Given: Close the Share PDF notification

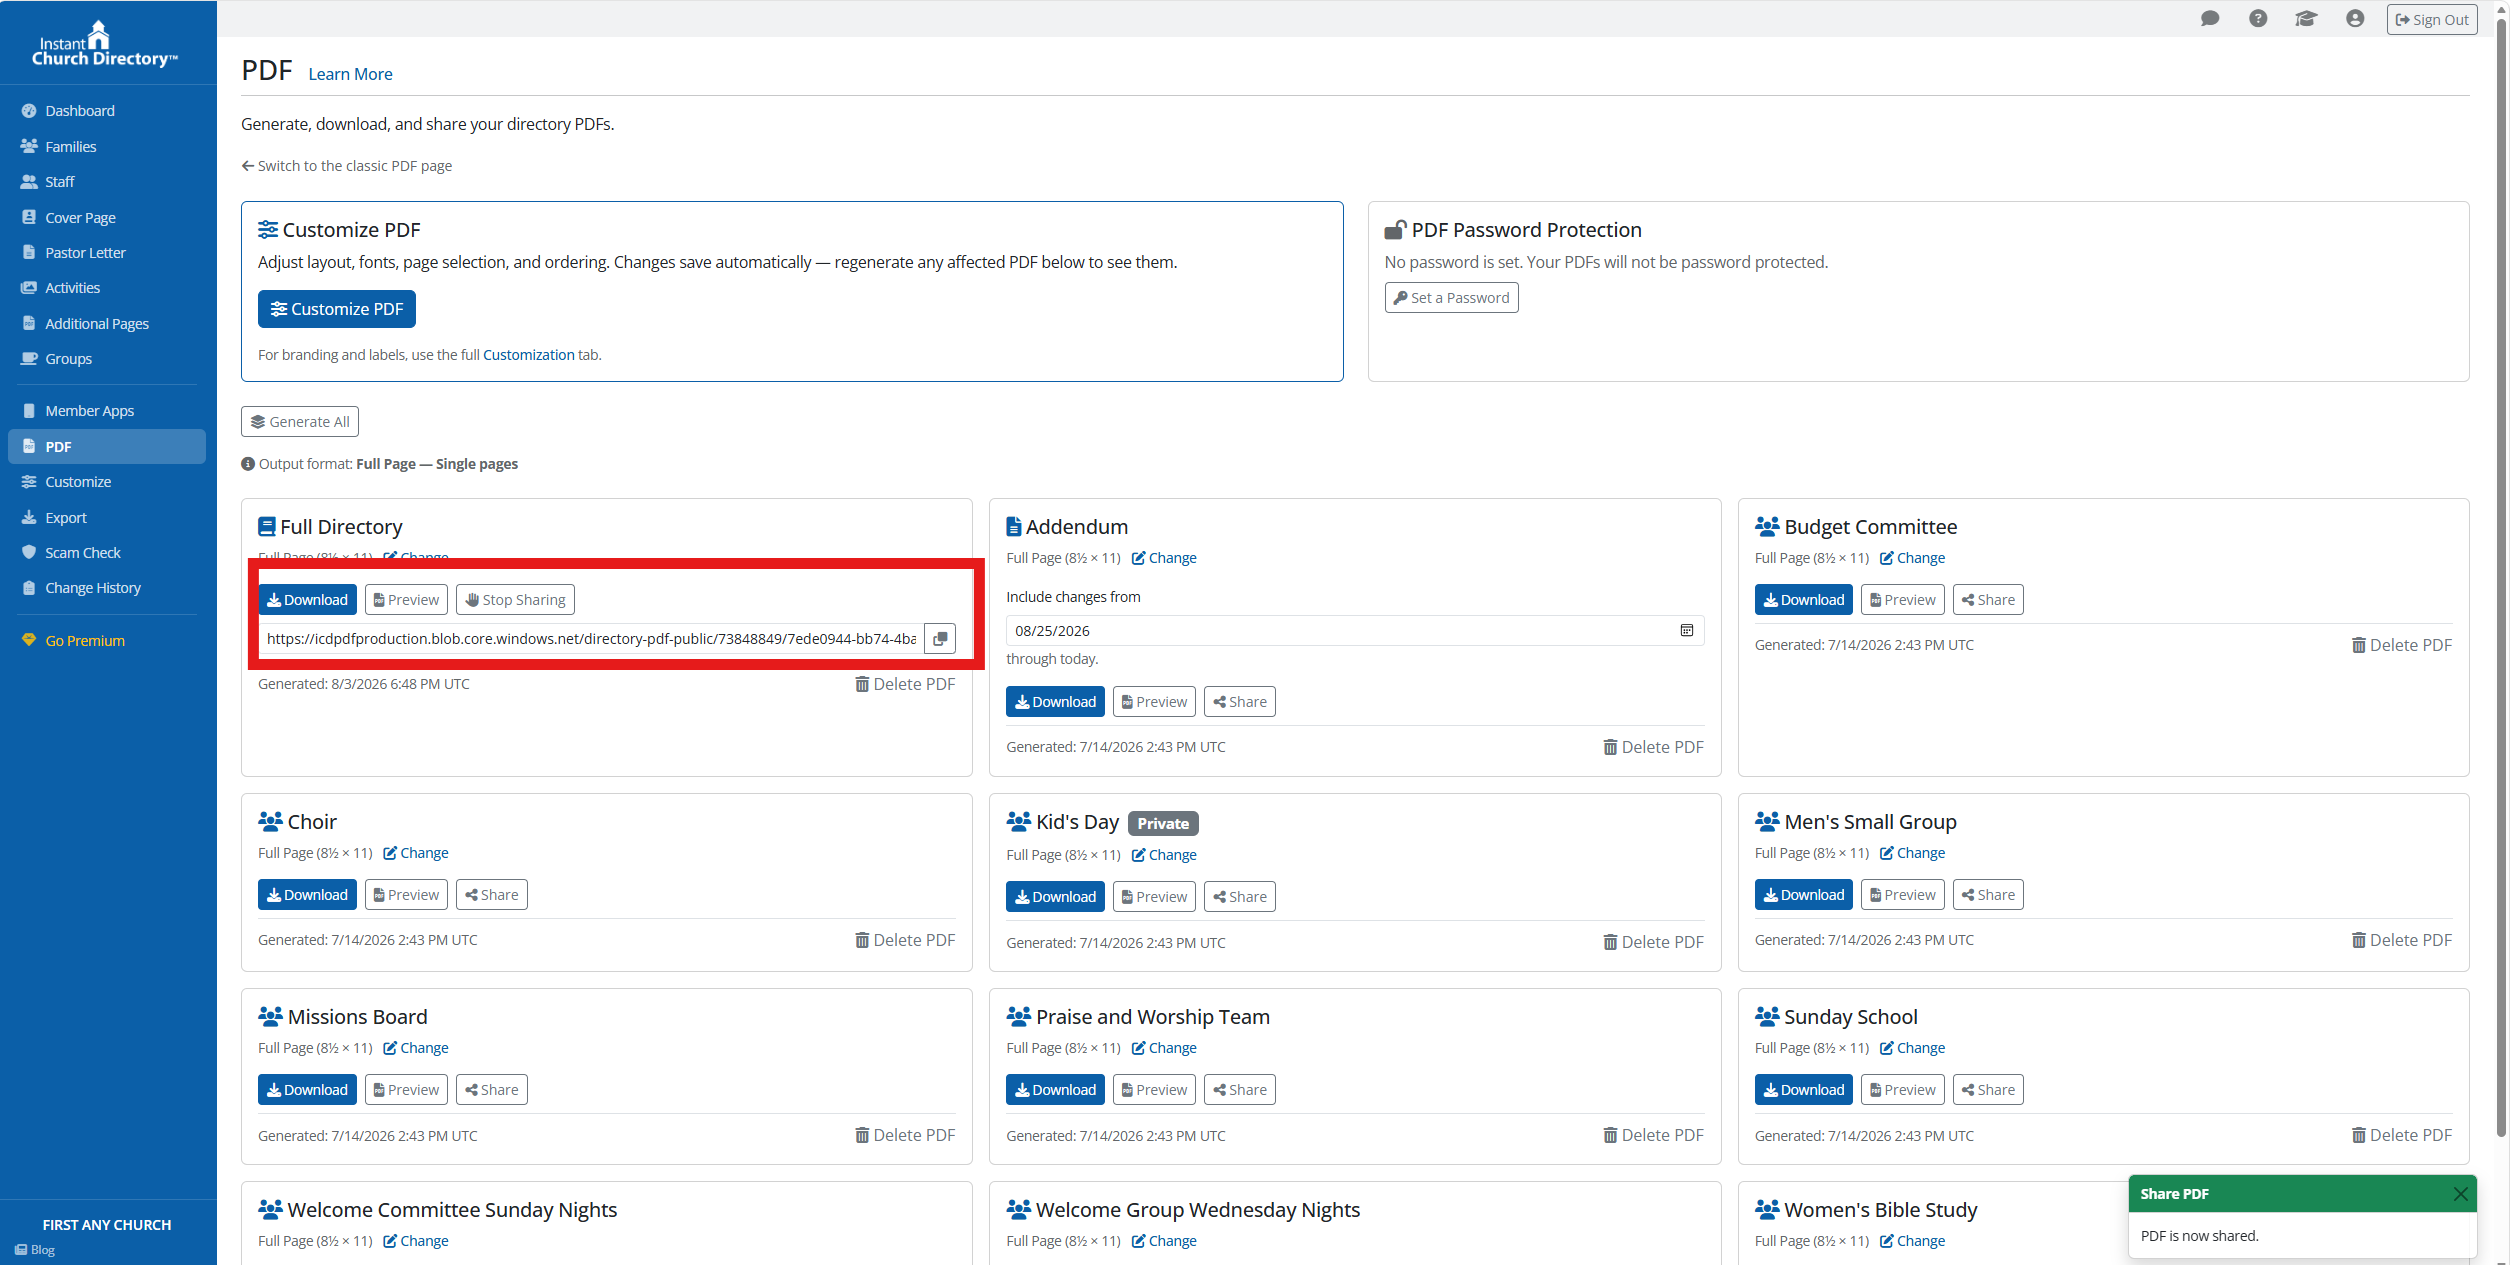Looking at the screenshot, I should tap(2461, 1194).
